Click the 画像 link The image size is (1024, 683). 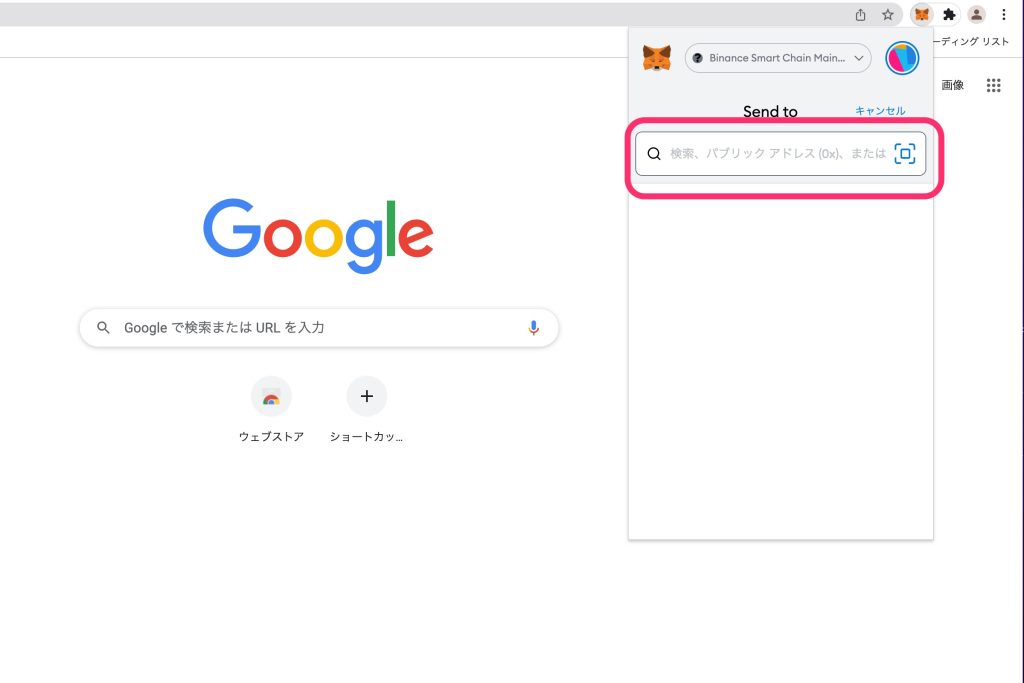953,86
